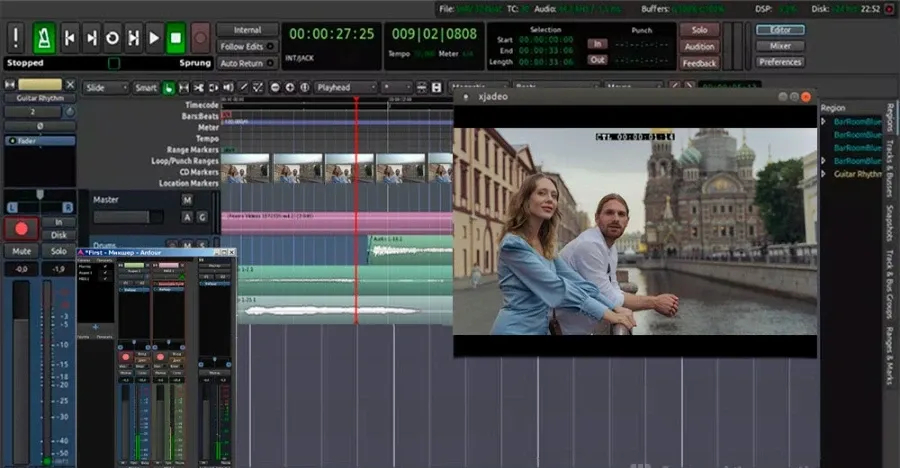Mute the Guitar Rhythm strip
Screen dimensions: 900x468
21,251
